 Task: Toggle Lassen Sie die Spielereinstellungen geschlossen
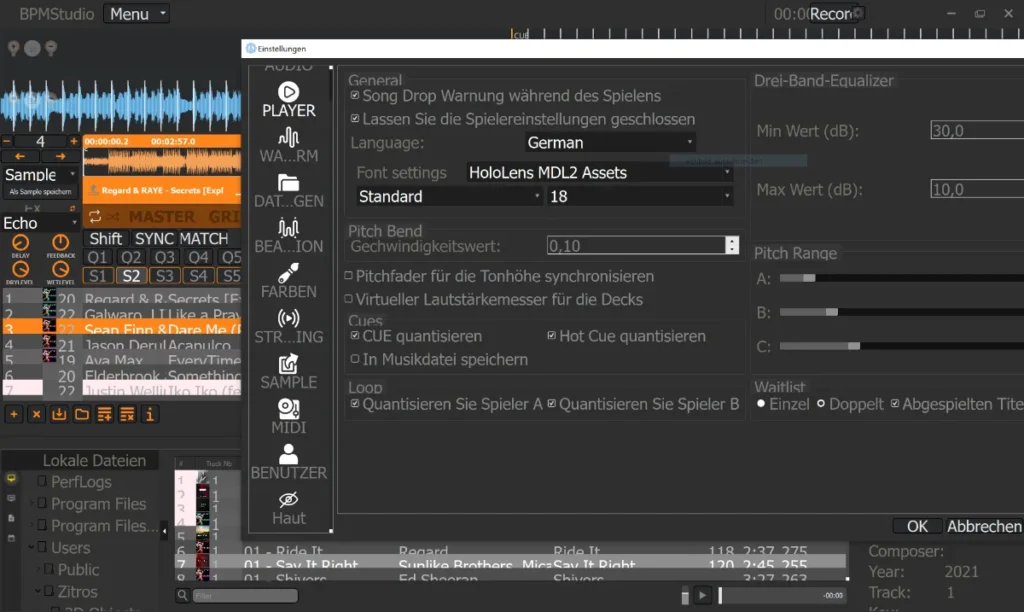(x=355, y=119)
